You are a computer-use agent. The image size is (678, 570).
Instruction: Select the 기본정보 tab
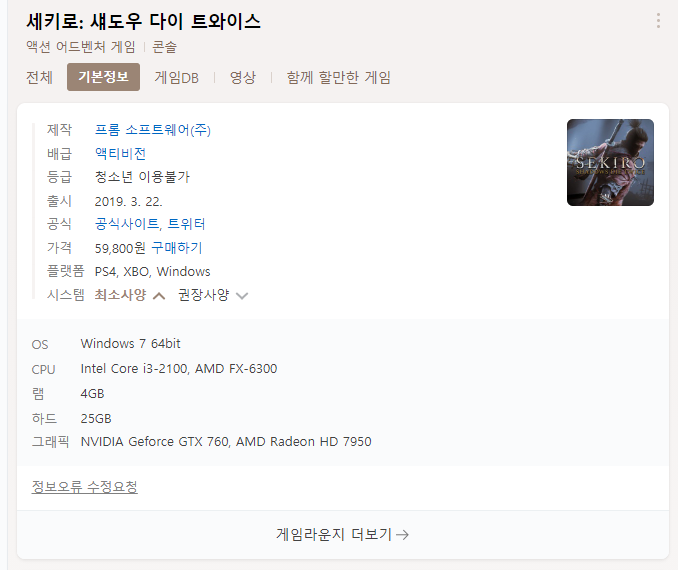pos(103,77)
